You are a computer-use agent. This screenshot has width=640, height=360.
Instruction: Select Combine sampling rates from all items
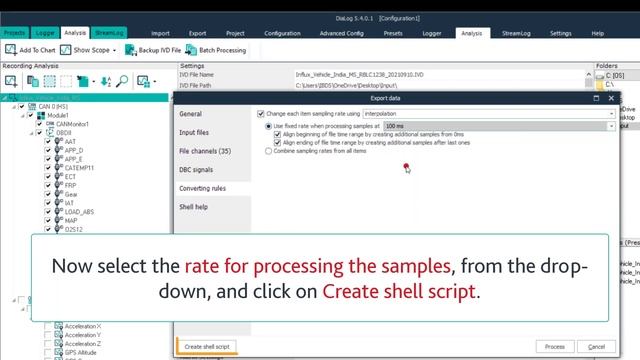click(x=268, y=151)
